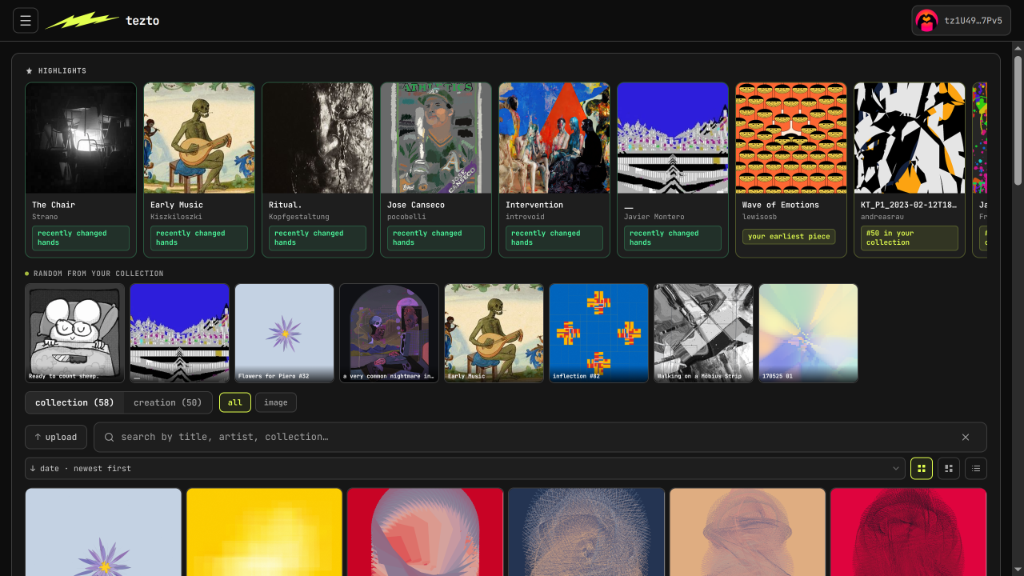
Task: Click 'your earliest piece' badge
Action: tap(789, 236)
